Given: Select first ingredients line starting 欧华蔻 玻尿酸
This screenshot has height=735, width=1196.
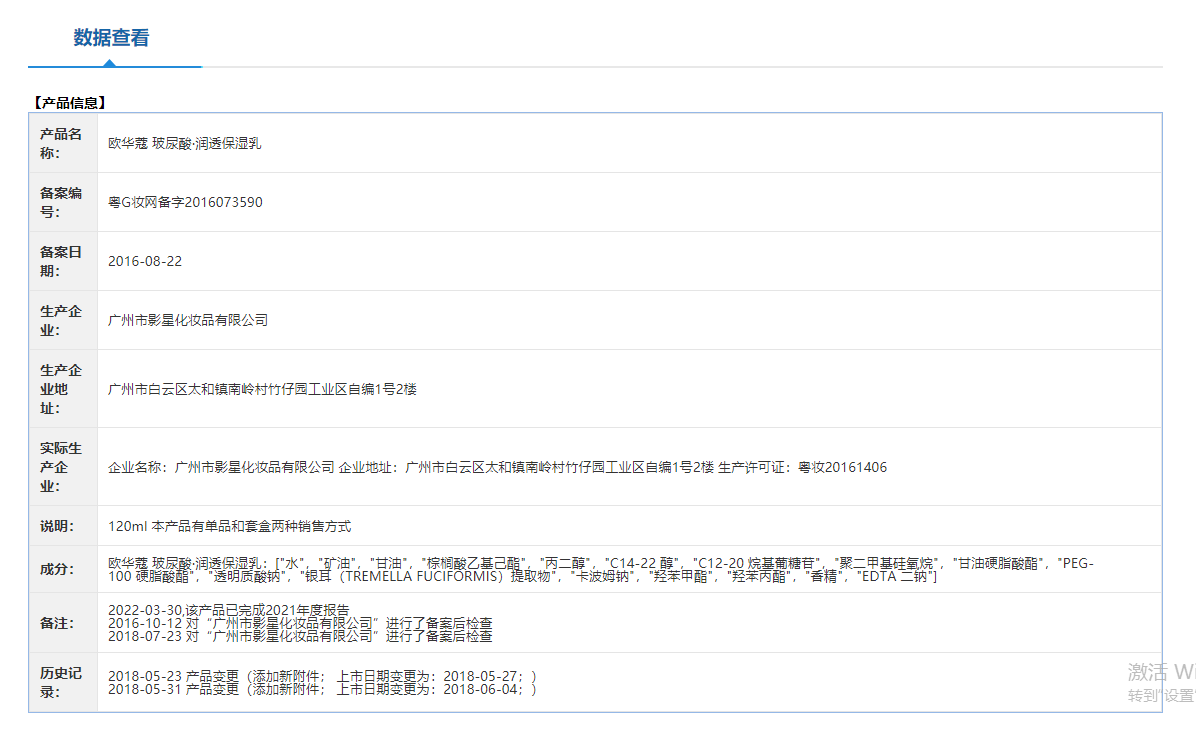Looking at the screenshot, I should (x=601, y=563).
